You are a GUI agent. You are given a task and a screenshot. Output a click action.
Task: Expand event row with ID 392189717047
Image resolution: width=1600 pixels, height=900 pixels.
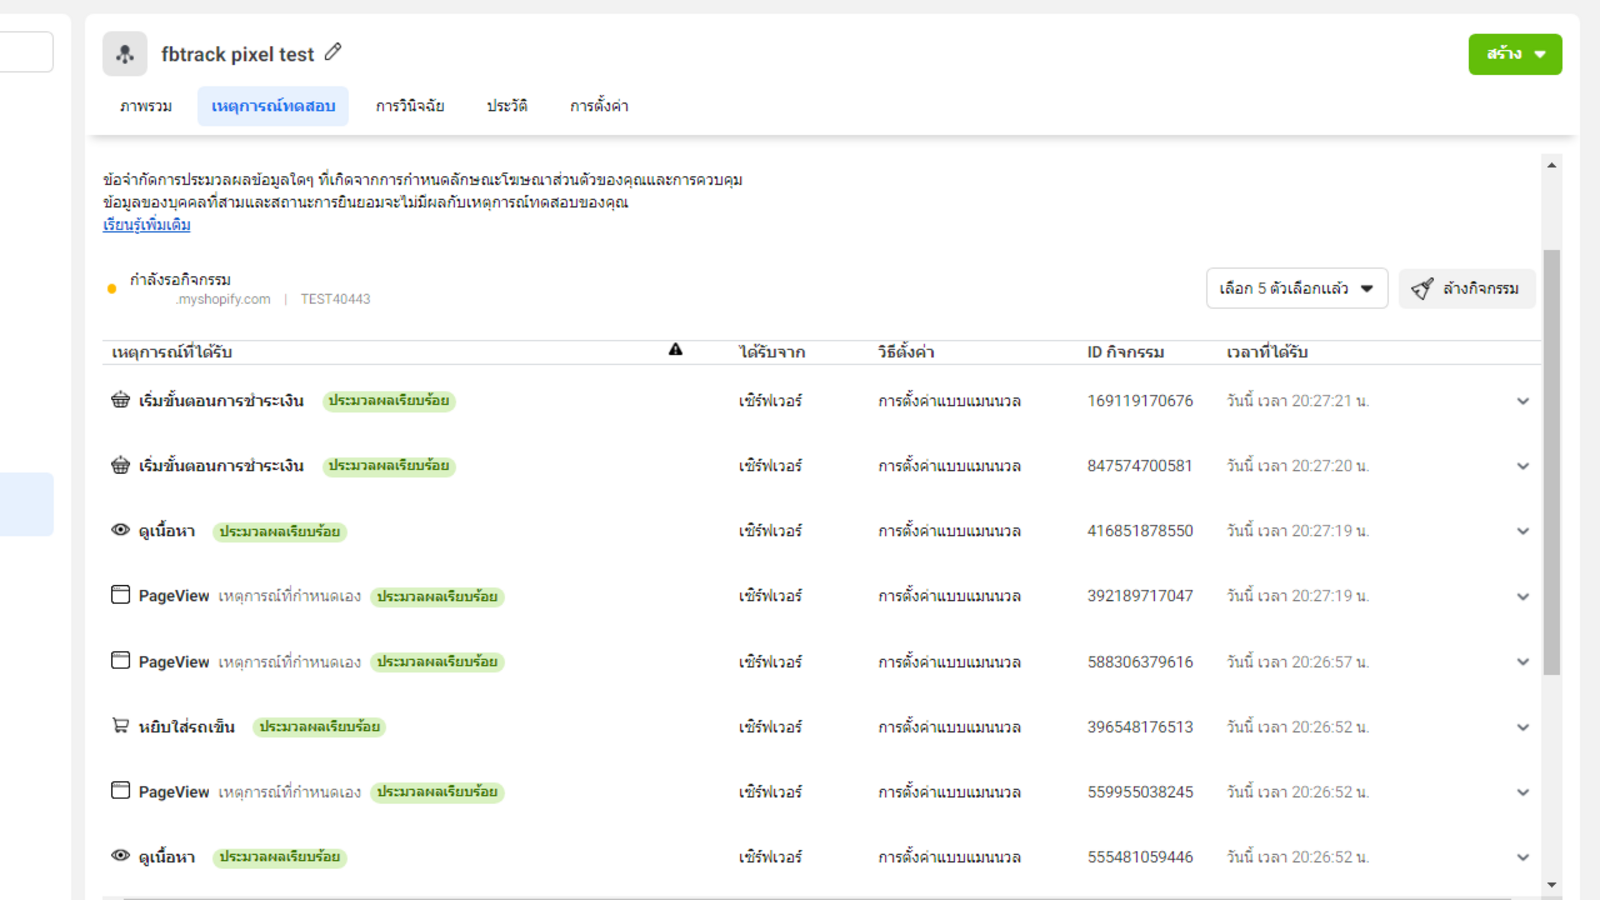click(1523, 597)
